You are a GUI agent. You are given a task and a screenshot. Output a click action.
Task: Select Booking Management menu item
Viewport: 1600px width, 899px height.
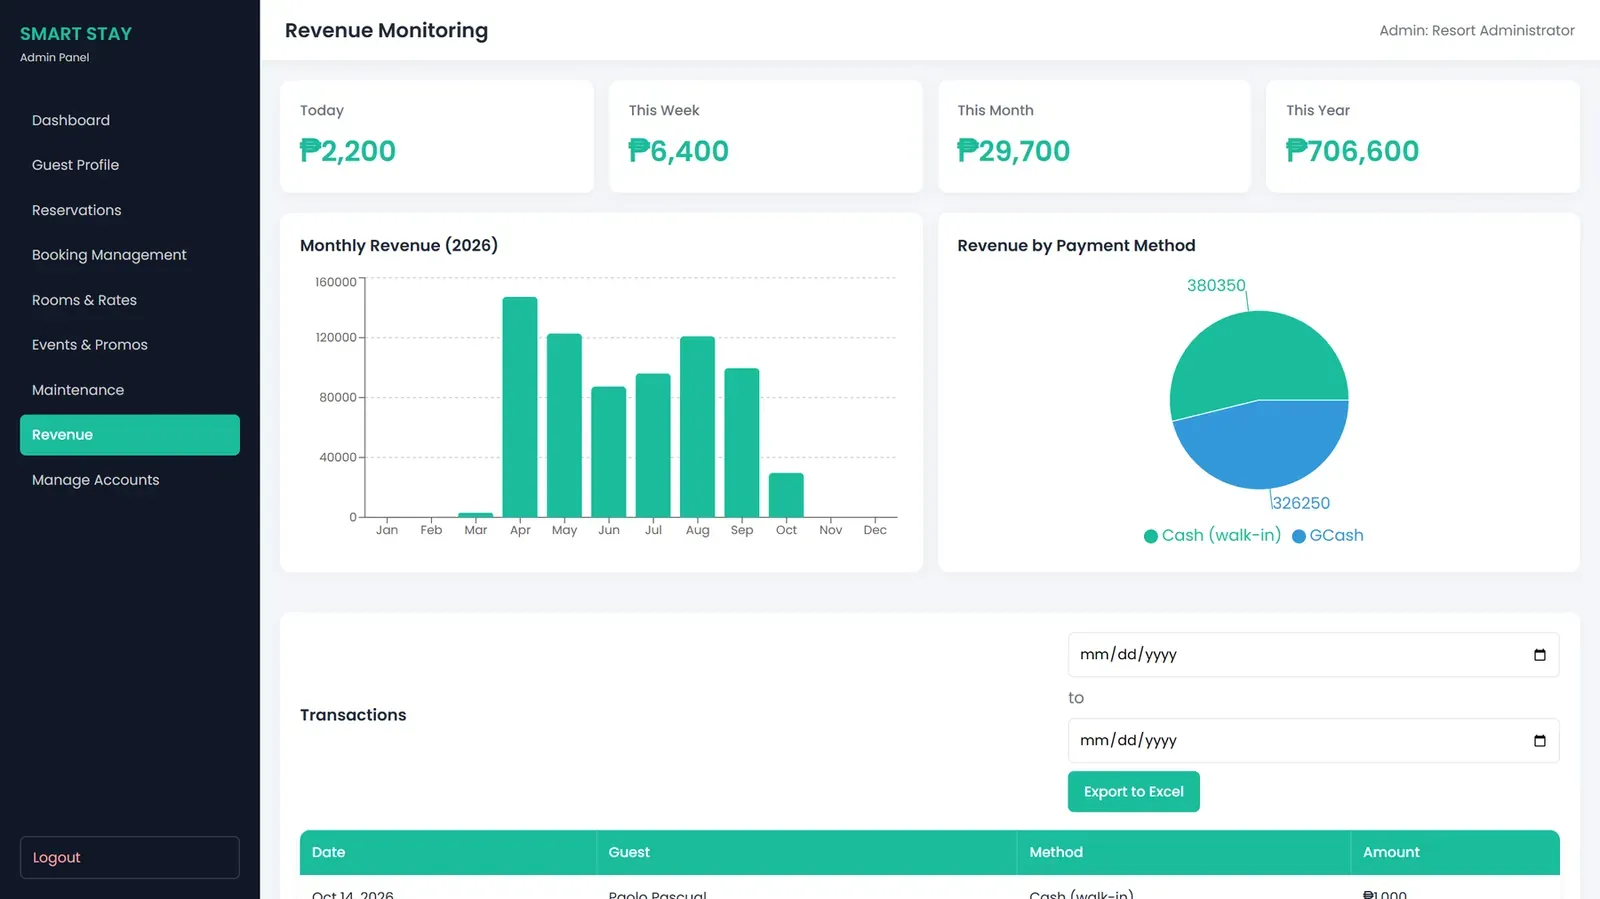coord(130,255)
